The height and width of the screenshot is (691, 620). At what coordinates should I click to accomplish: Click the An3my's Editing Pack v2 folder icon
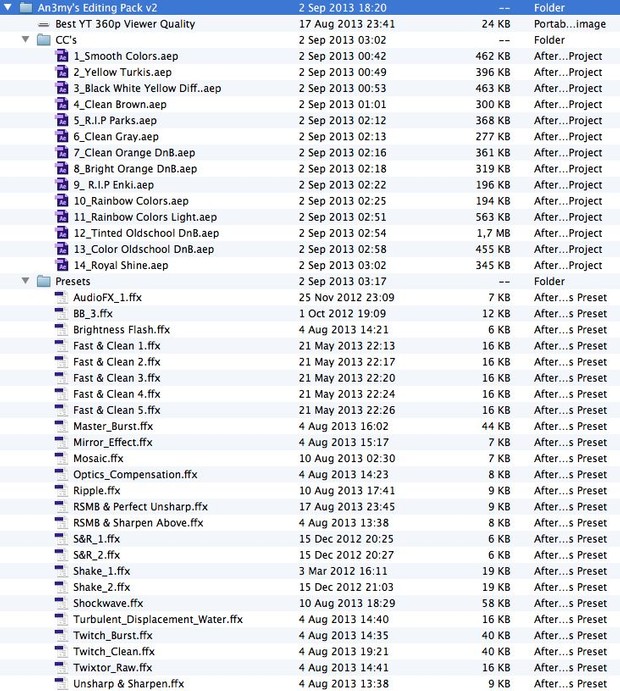[x=26, y=7]
